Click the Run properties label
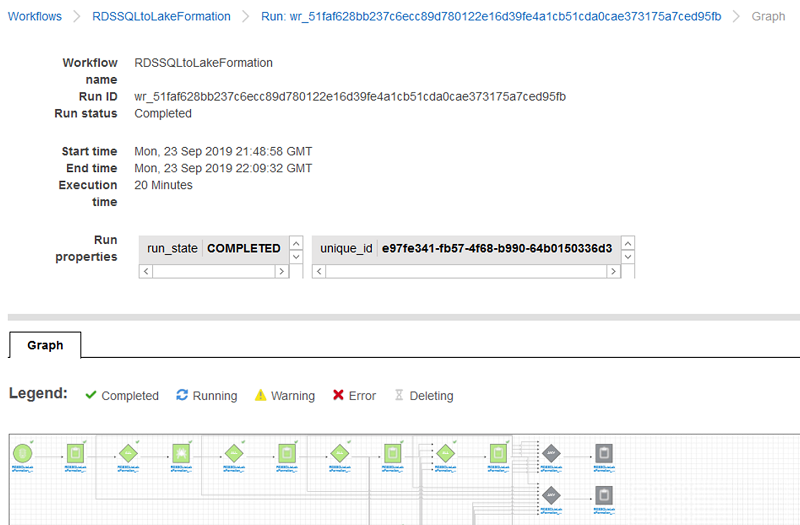800x525 pixels. (86, 248)
